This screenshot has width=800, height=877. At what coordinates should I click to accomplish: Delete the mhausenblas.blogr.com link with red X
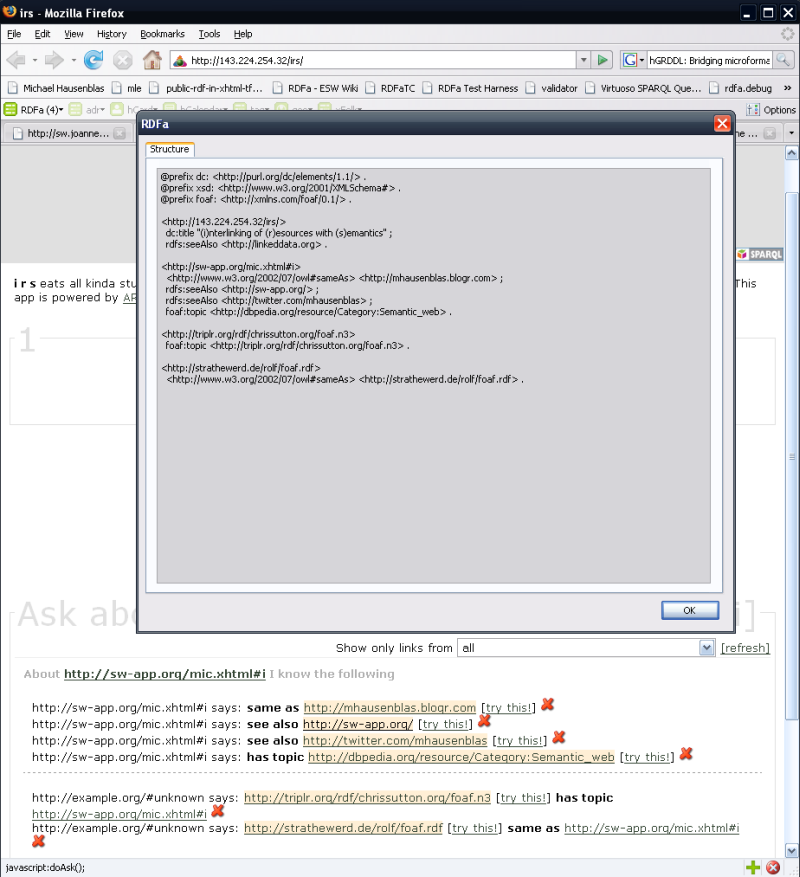pyautogui.click(x=546, y=705)
